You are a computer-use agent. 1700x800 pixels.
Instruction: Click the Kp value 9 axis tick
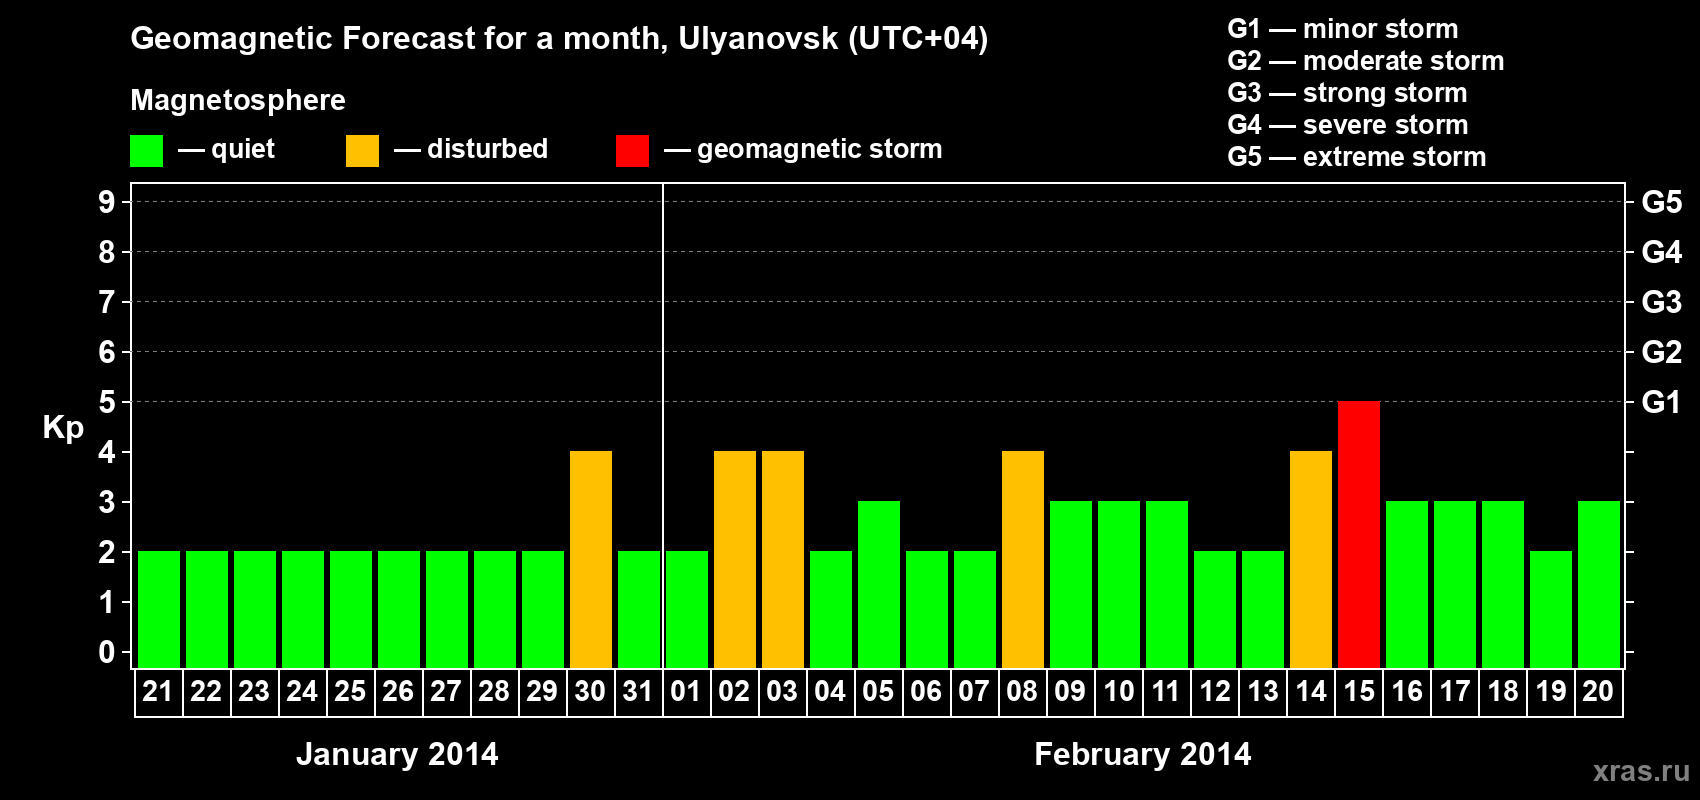coord(107,202)
